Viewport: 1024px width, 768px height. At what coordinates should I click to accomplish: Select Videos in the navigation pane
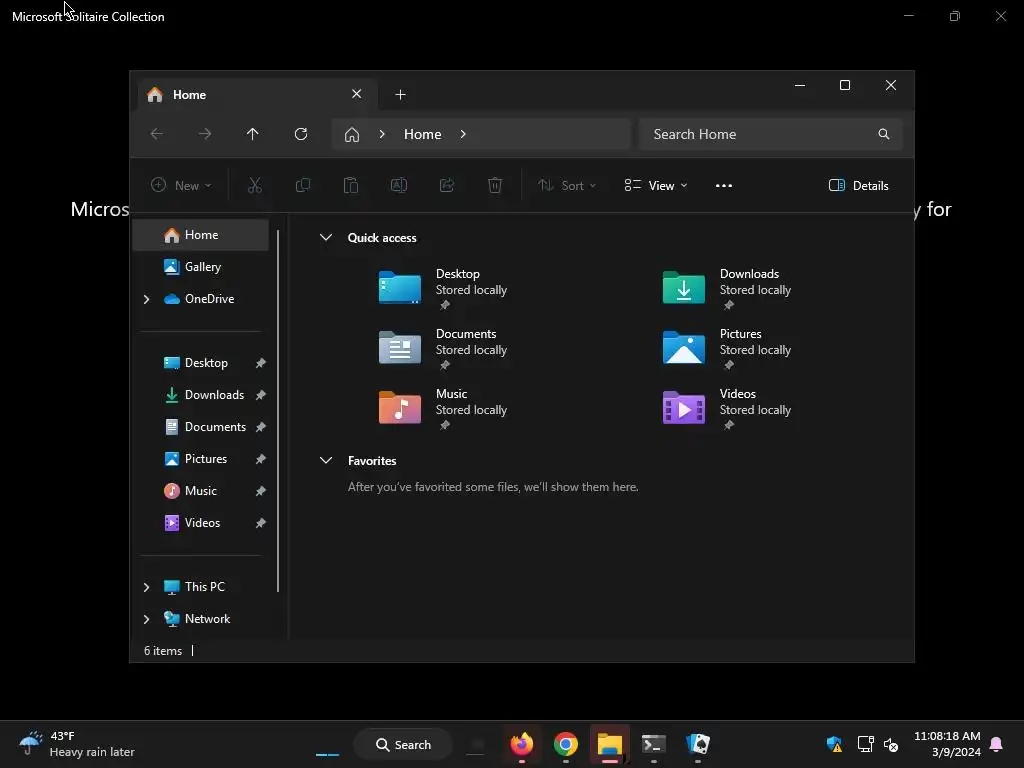200,523
